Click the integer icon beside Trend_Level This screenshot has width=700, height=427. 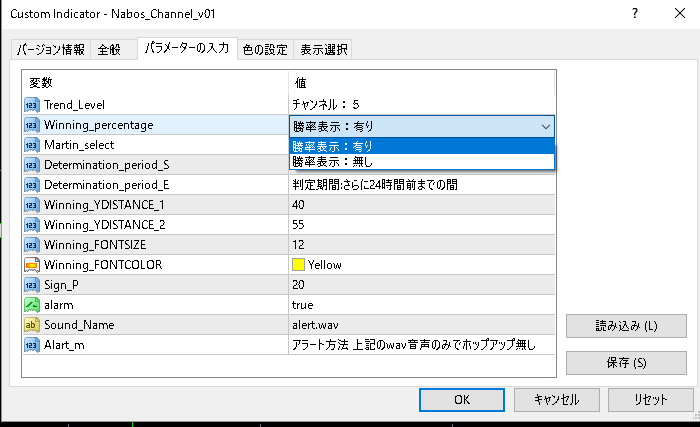tap(32, 105)
